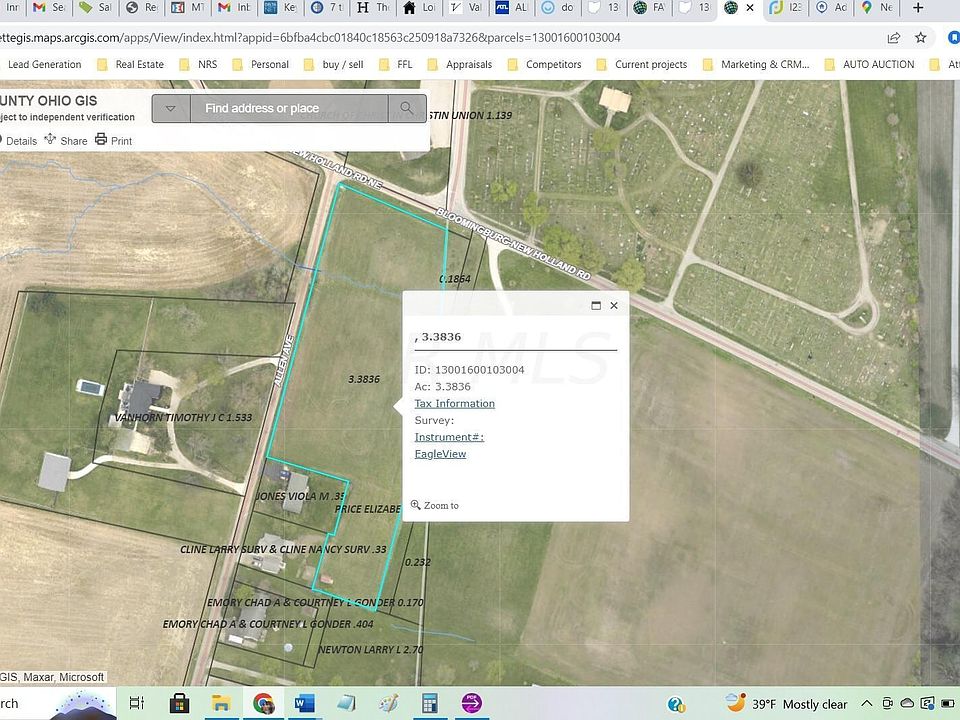Open the EagleView link
960x720 pixels.
tap(440, 454)
